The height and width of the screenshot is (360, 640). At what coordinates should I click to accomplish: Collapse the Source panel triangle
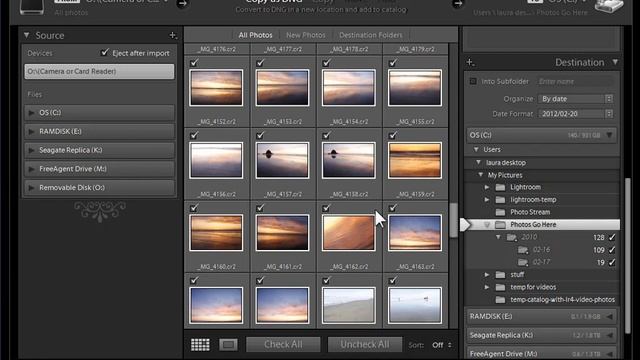point(27,36)
